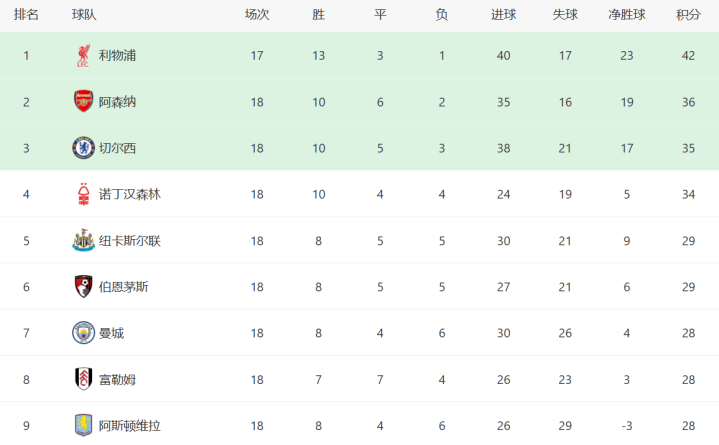Click the 排名 column header
The width and height of the screenshot is (719, 445).
[26, 15]
